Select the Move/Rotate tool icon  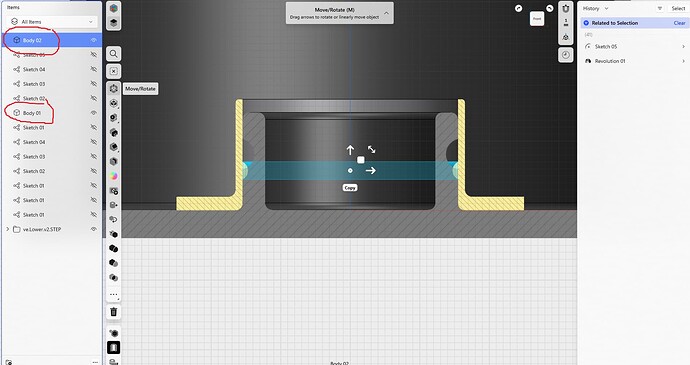pos(114,88)
